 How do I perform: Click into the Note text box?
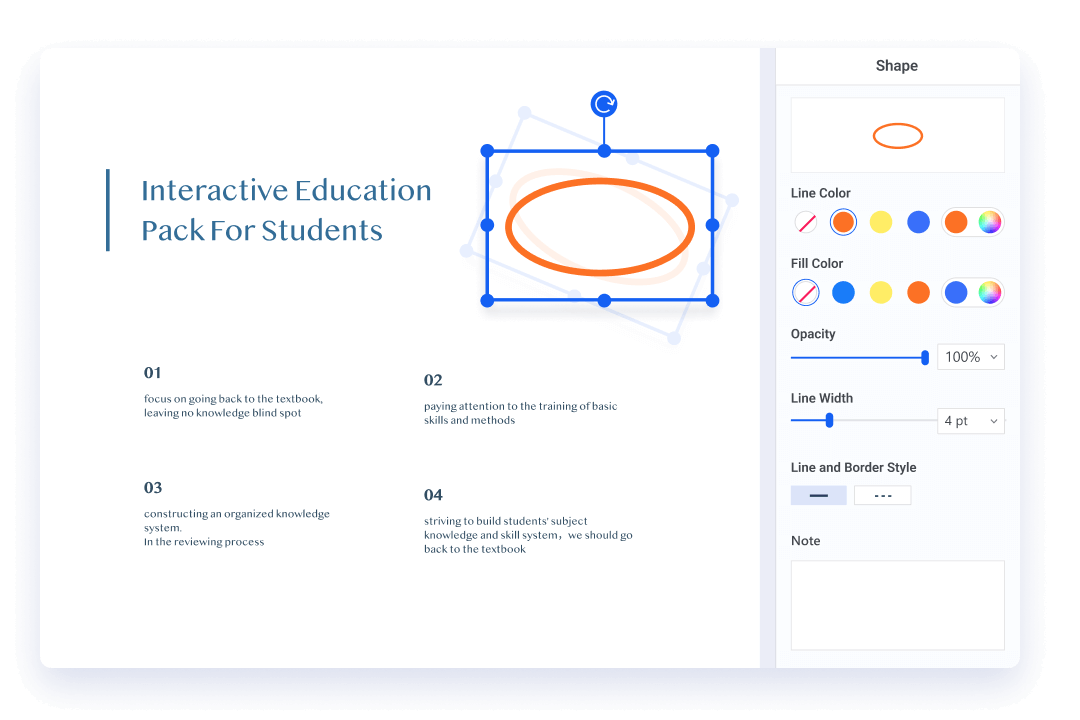897,605
